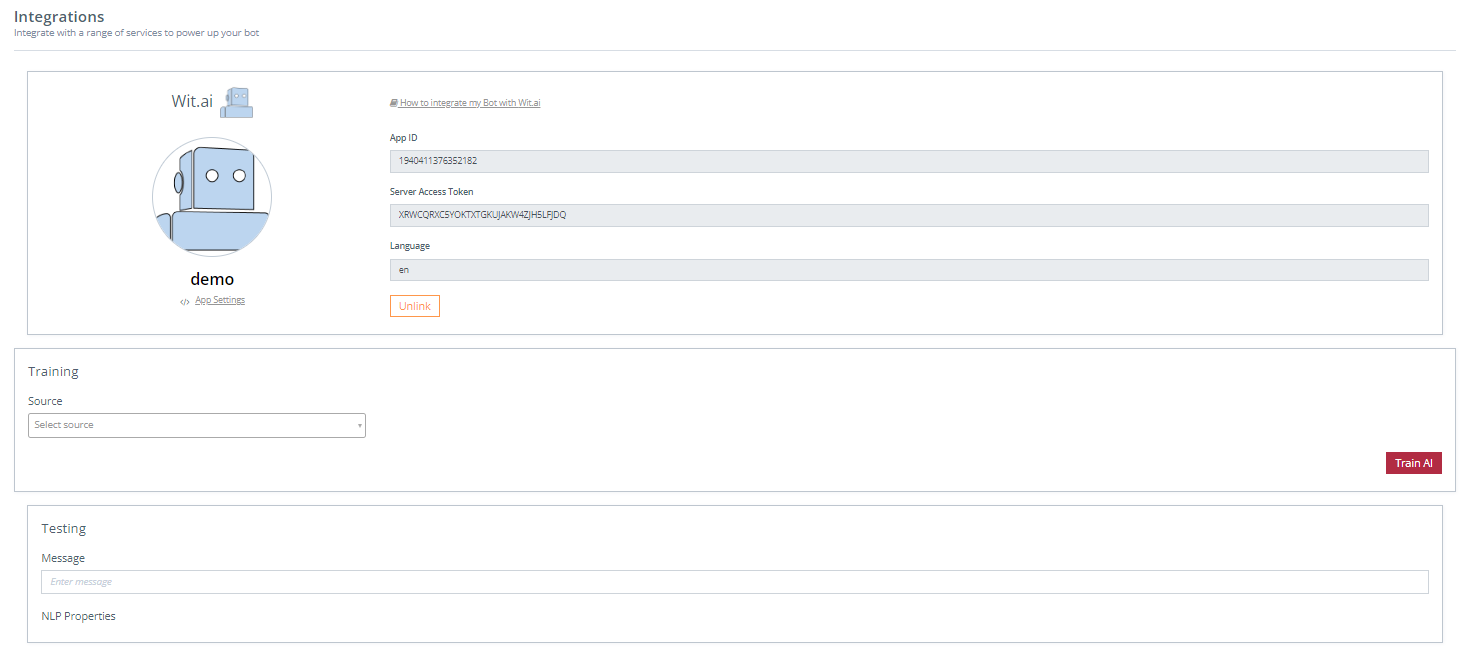Click the small Wit.ai robot logo icon
The image size is (1461, 659).
coord(236,102)
